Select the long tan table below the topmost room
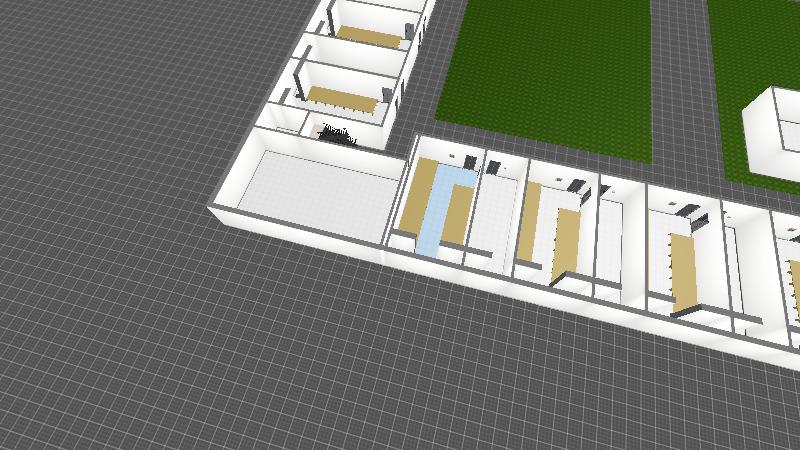The image size is (800, 450). click(340, 98)
